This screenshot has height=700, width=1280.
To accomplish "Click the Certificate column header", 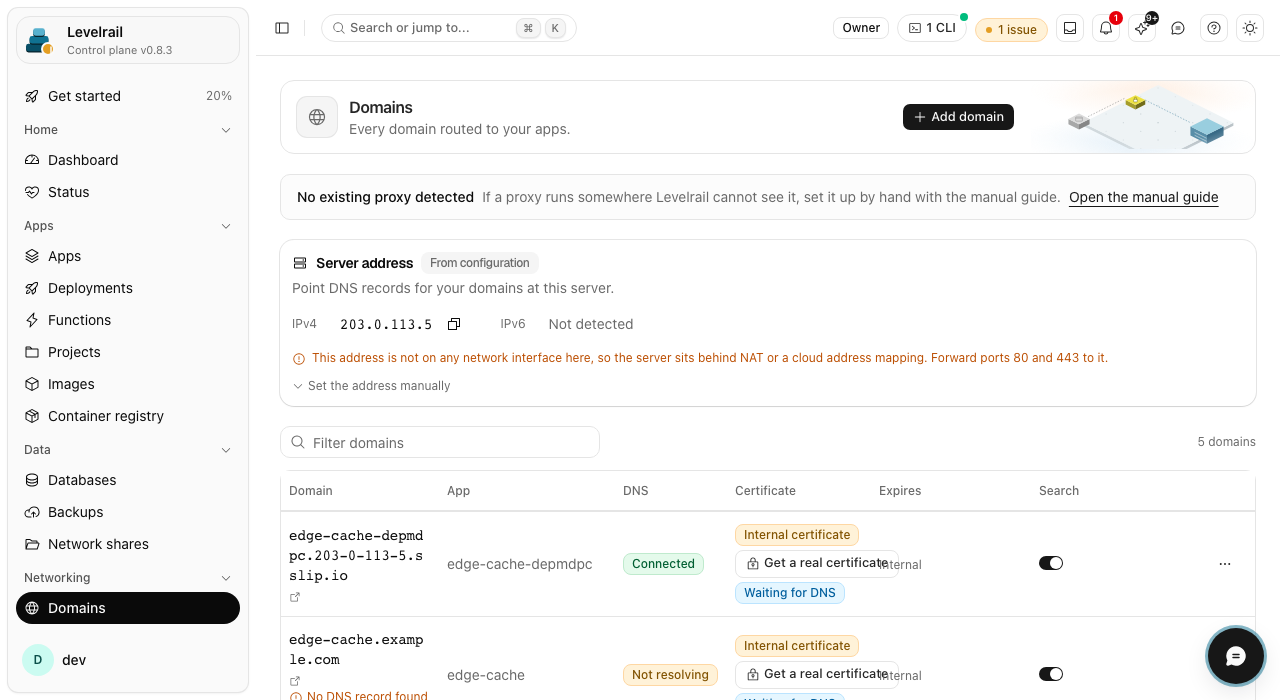I will click(765, 491).
